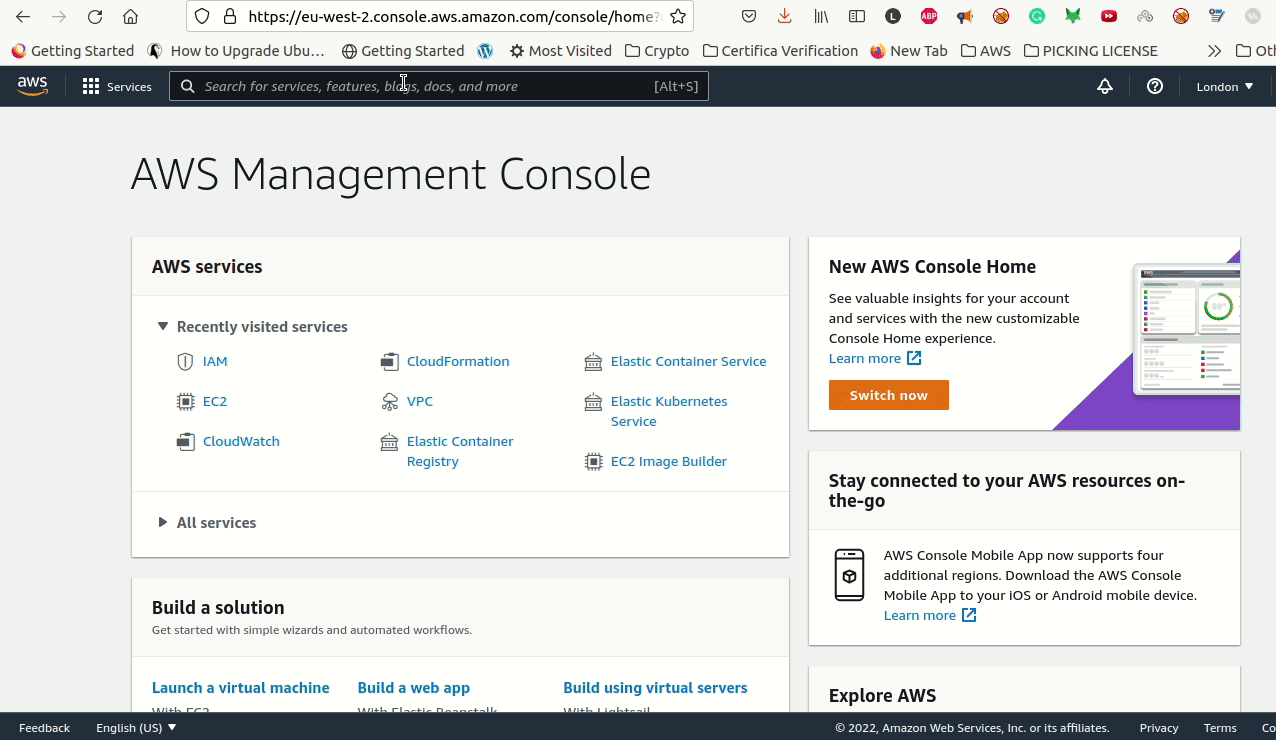Click the EC2 Image Builder chip icon

(x=593, y=462)
